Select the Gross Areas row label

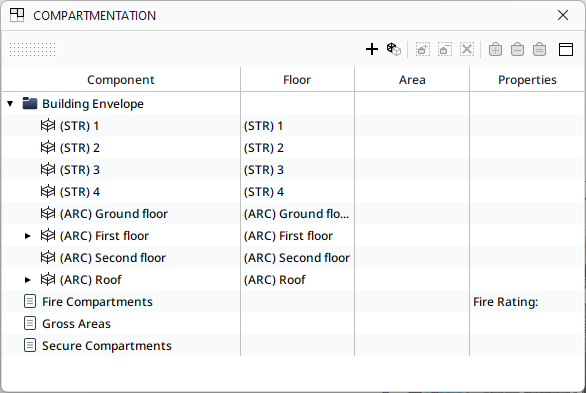point(76,324)
